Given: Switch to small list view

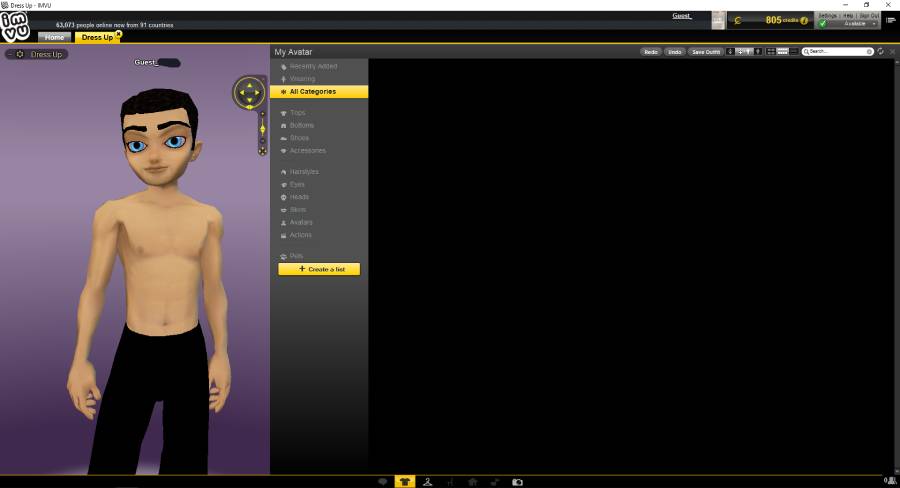Looking at the screenshot, I should [794, 52].
